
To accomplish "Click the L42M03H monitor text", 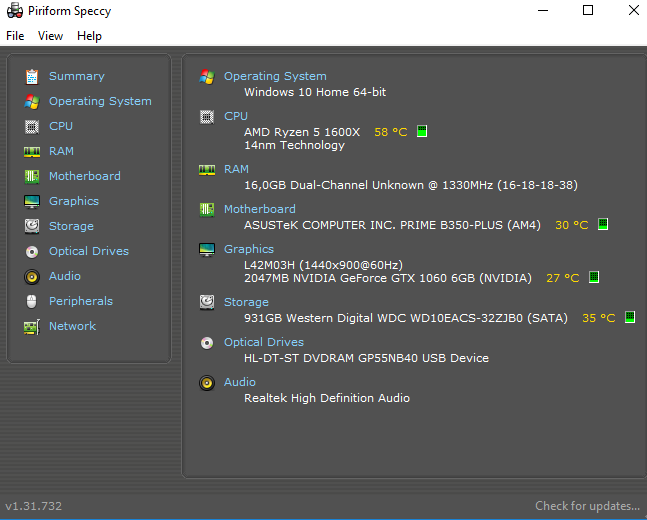I will click(324, 265).
